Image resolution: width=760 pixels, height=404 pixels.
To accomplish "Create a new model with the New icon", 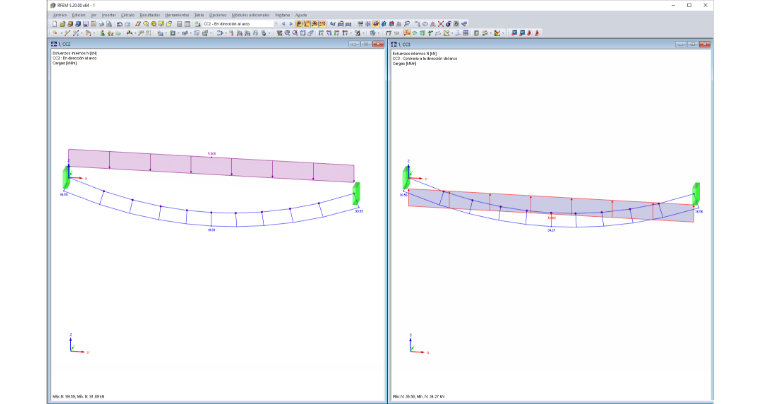I will tap(54, 24).
